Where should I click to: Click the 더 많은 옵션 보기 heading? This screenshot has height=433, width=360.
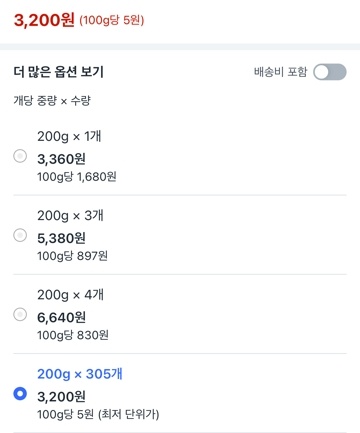point(59,72)
